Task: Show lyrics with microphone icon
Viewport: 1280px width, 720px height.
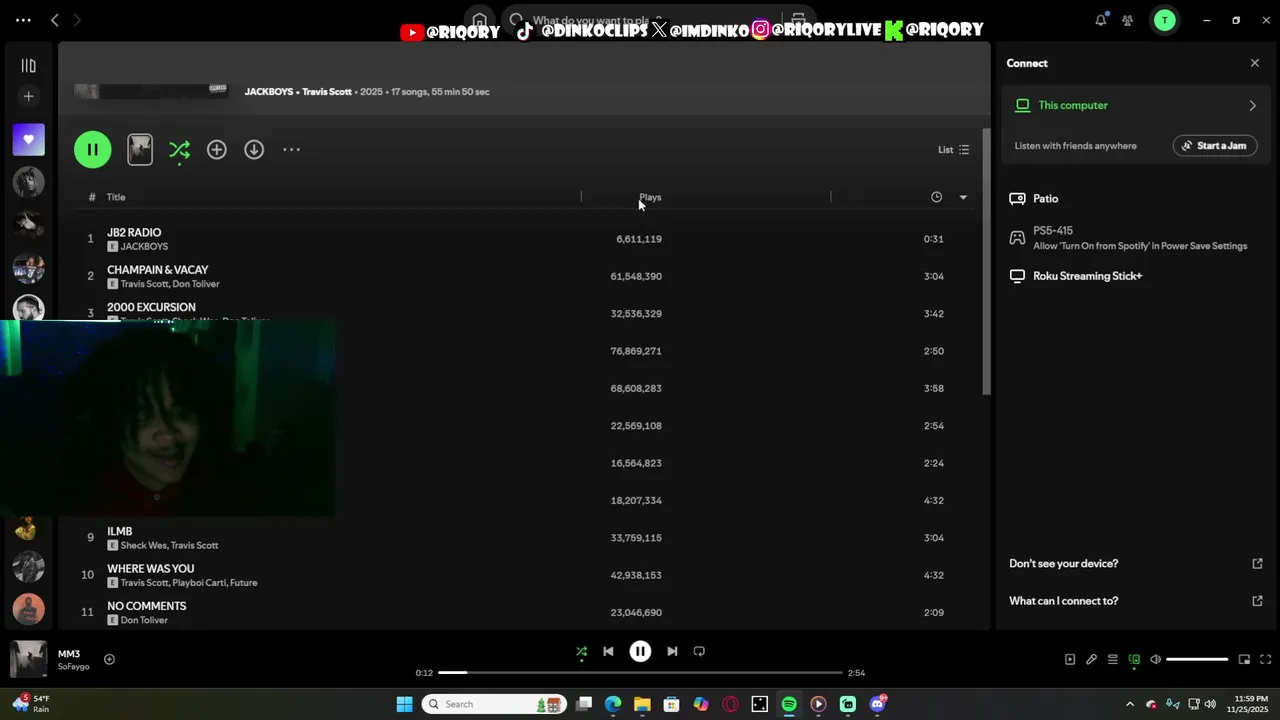Action: click(x=1091, y=660)
